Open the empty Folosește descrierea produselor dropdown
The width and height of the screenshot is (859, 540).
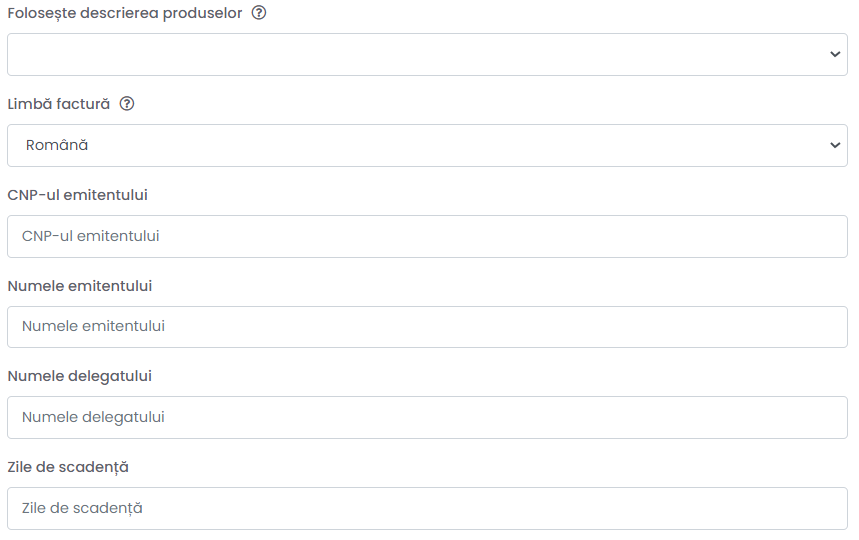coord(427,54)
